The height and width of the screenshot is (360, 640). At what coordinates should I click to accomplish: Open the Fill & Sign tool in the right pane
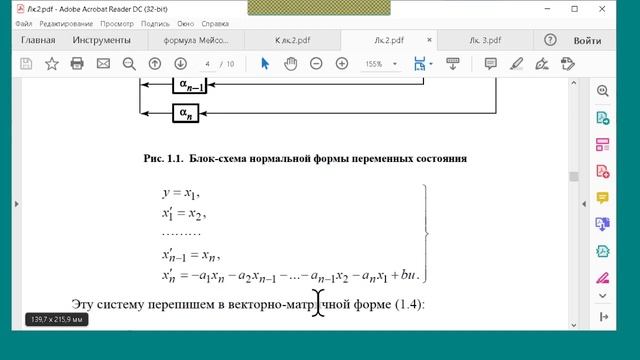[602, 278]
